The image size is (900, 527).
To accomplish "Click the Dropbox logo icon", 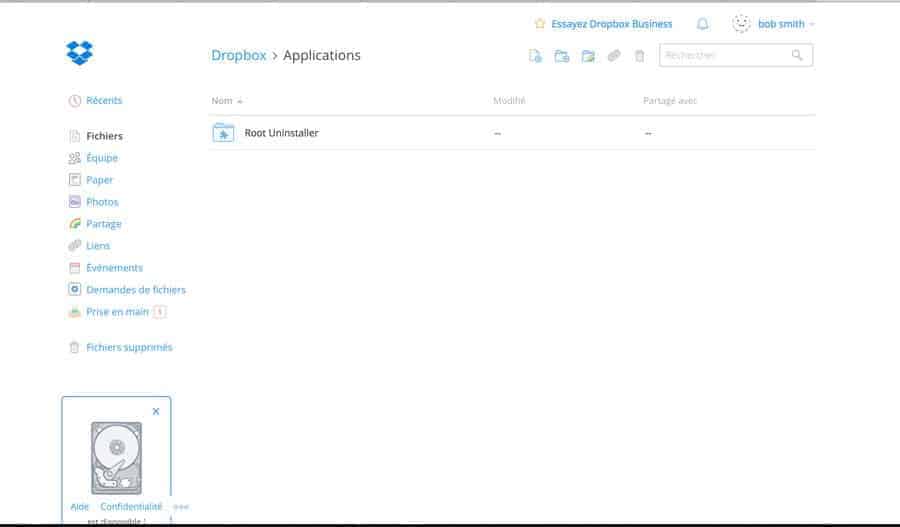I will click(x=79, y=54).
